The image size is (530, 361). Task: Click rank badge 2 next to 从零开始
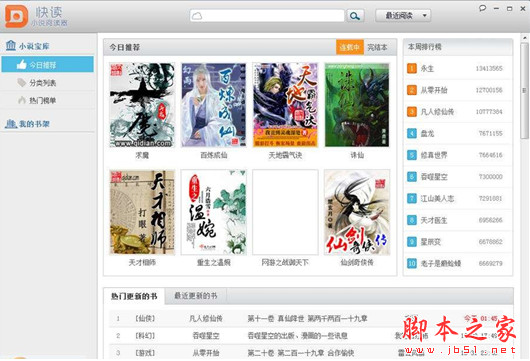[411, 90]
